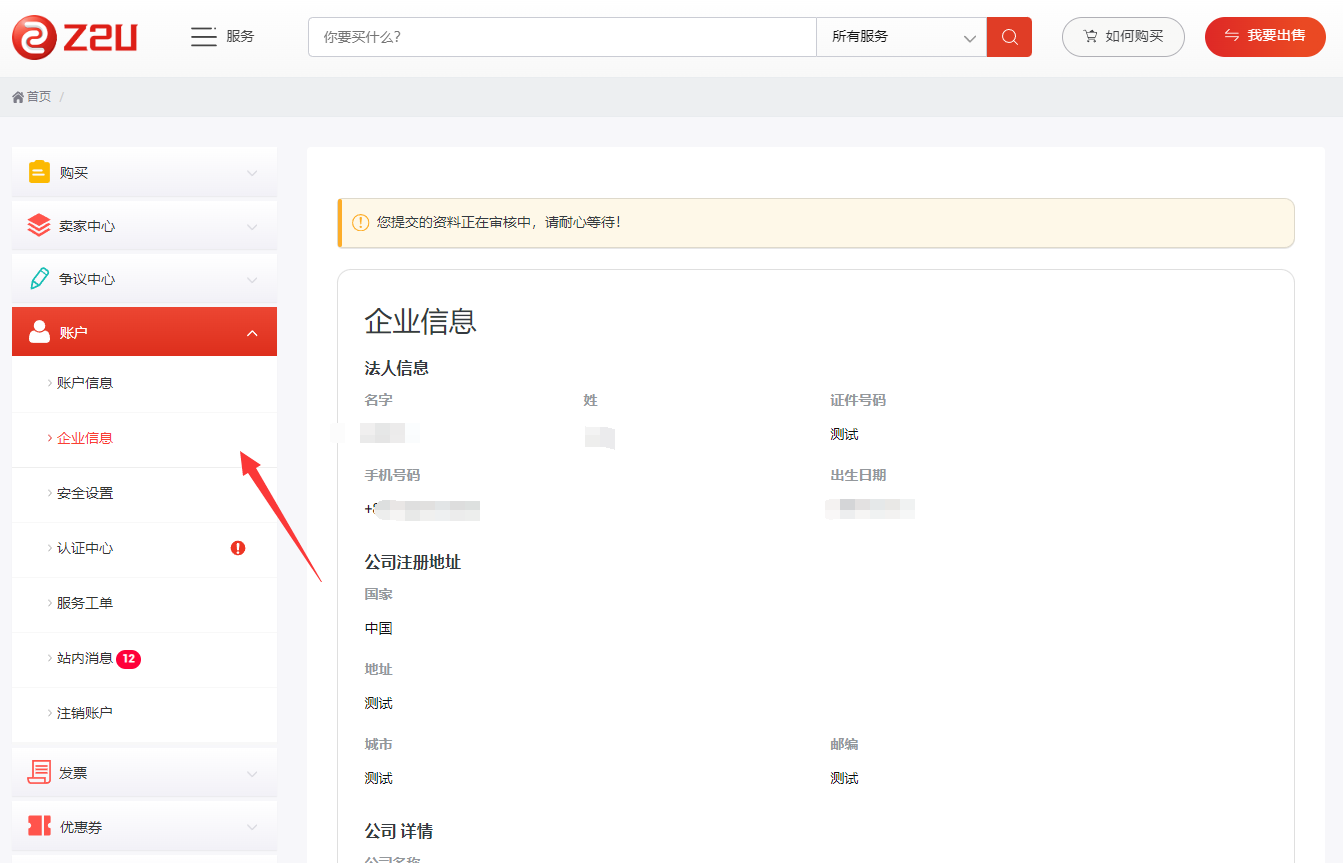
Task: Click the home icon in breadcrumb
Action: click(18, 97)
